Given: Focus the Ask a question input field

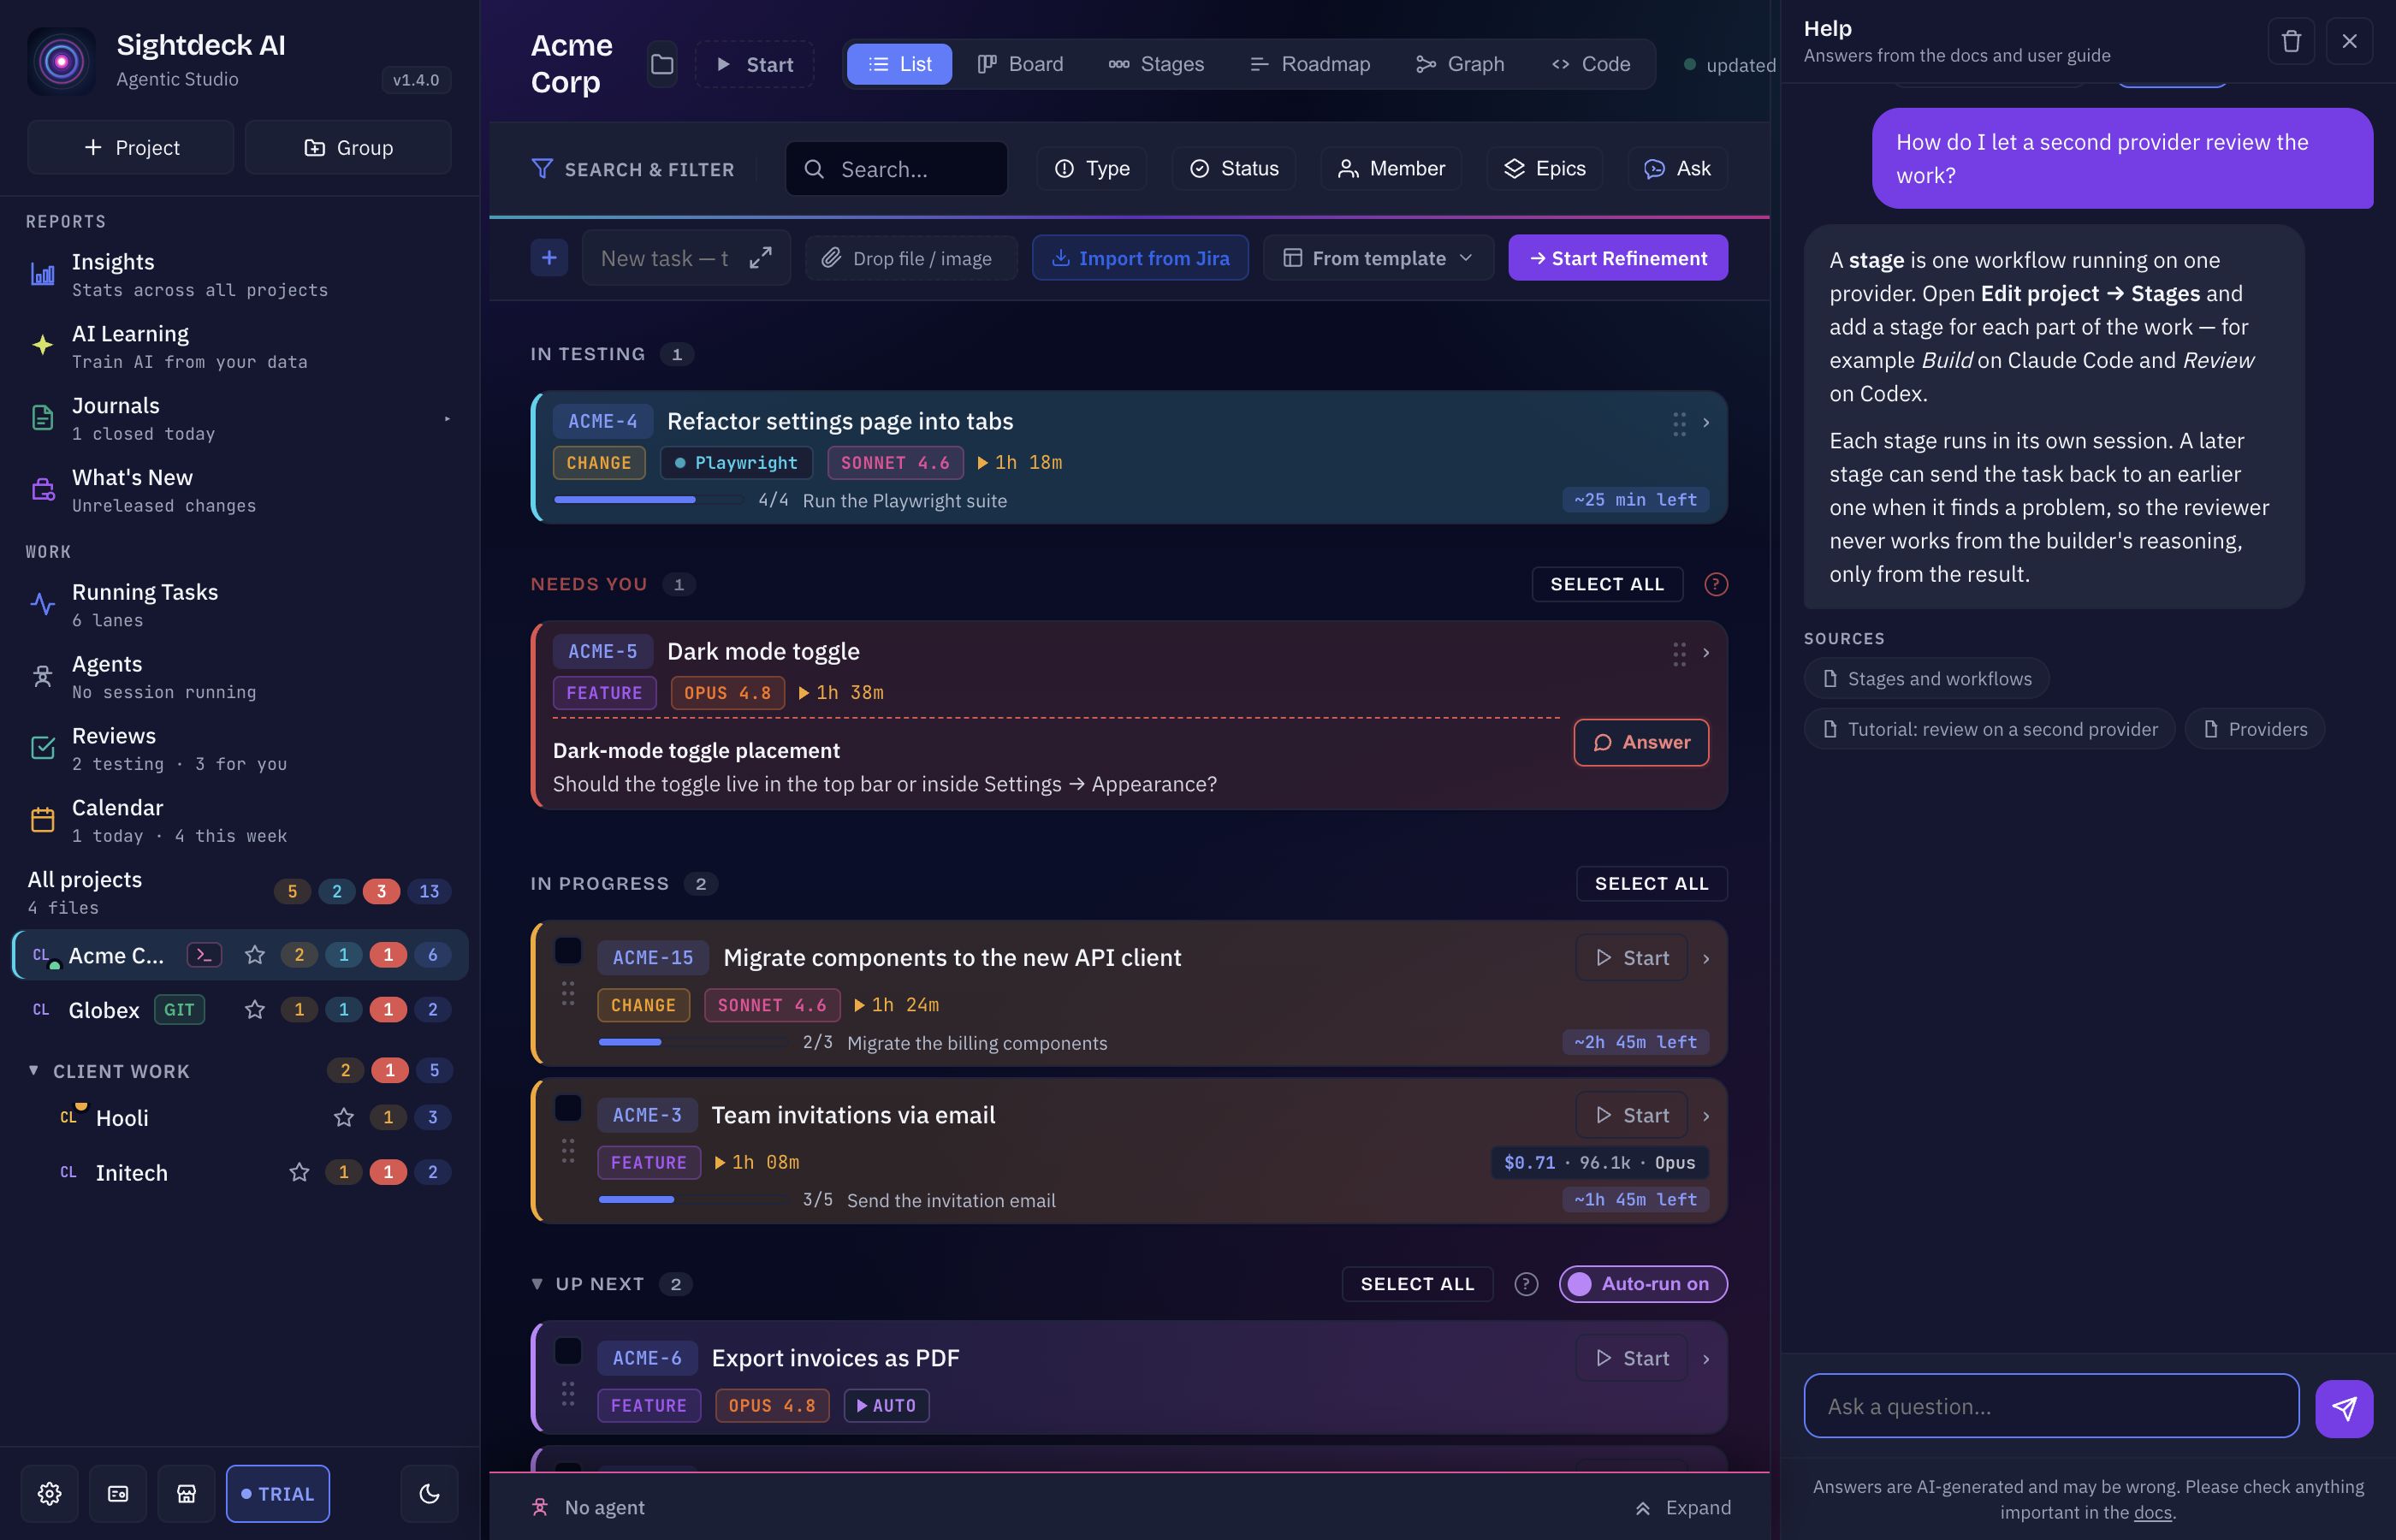Looking at the screenshot, I should (x=2051, y=1406).
